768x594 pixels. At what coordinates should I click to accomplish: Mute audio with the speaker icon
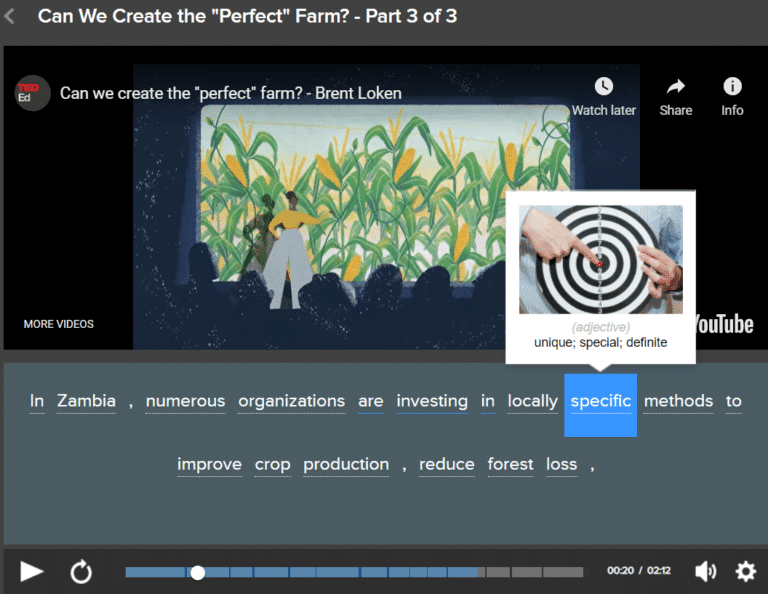pos(705,572)
